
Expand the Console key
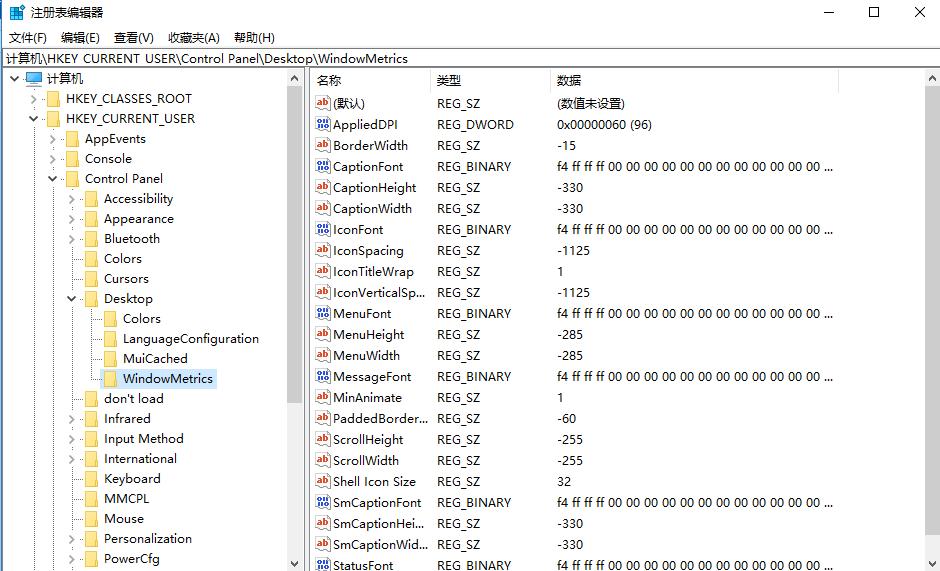click(53, 159)
